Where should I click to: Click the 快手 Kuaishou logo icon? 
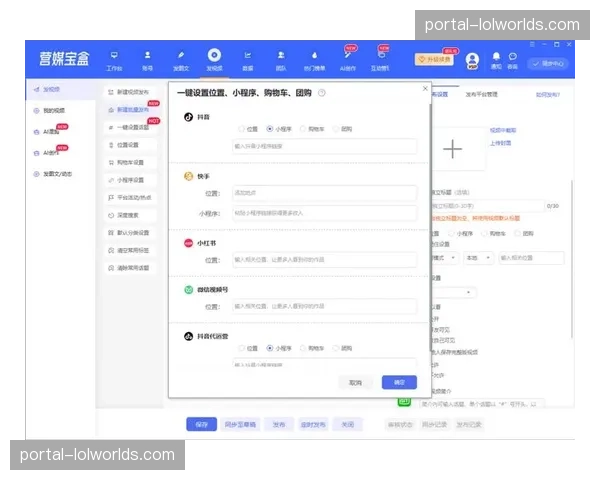[188, 176]
